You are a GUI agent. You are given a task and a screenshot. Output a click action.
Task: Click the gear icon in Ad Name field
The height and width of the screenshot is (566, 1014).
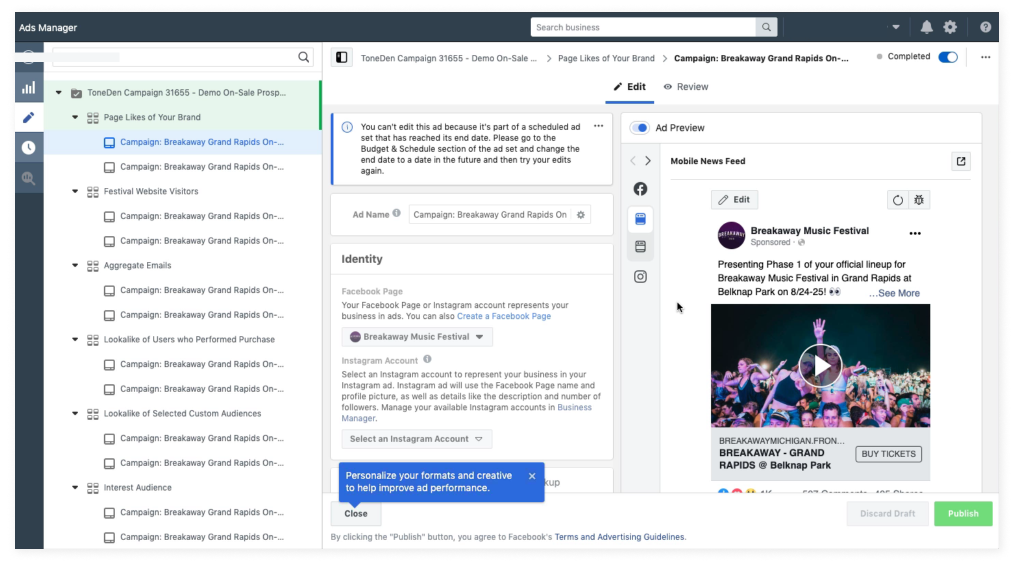581,215
